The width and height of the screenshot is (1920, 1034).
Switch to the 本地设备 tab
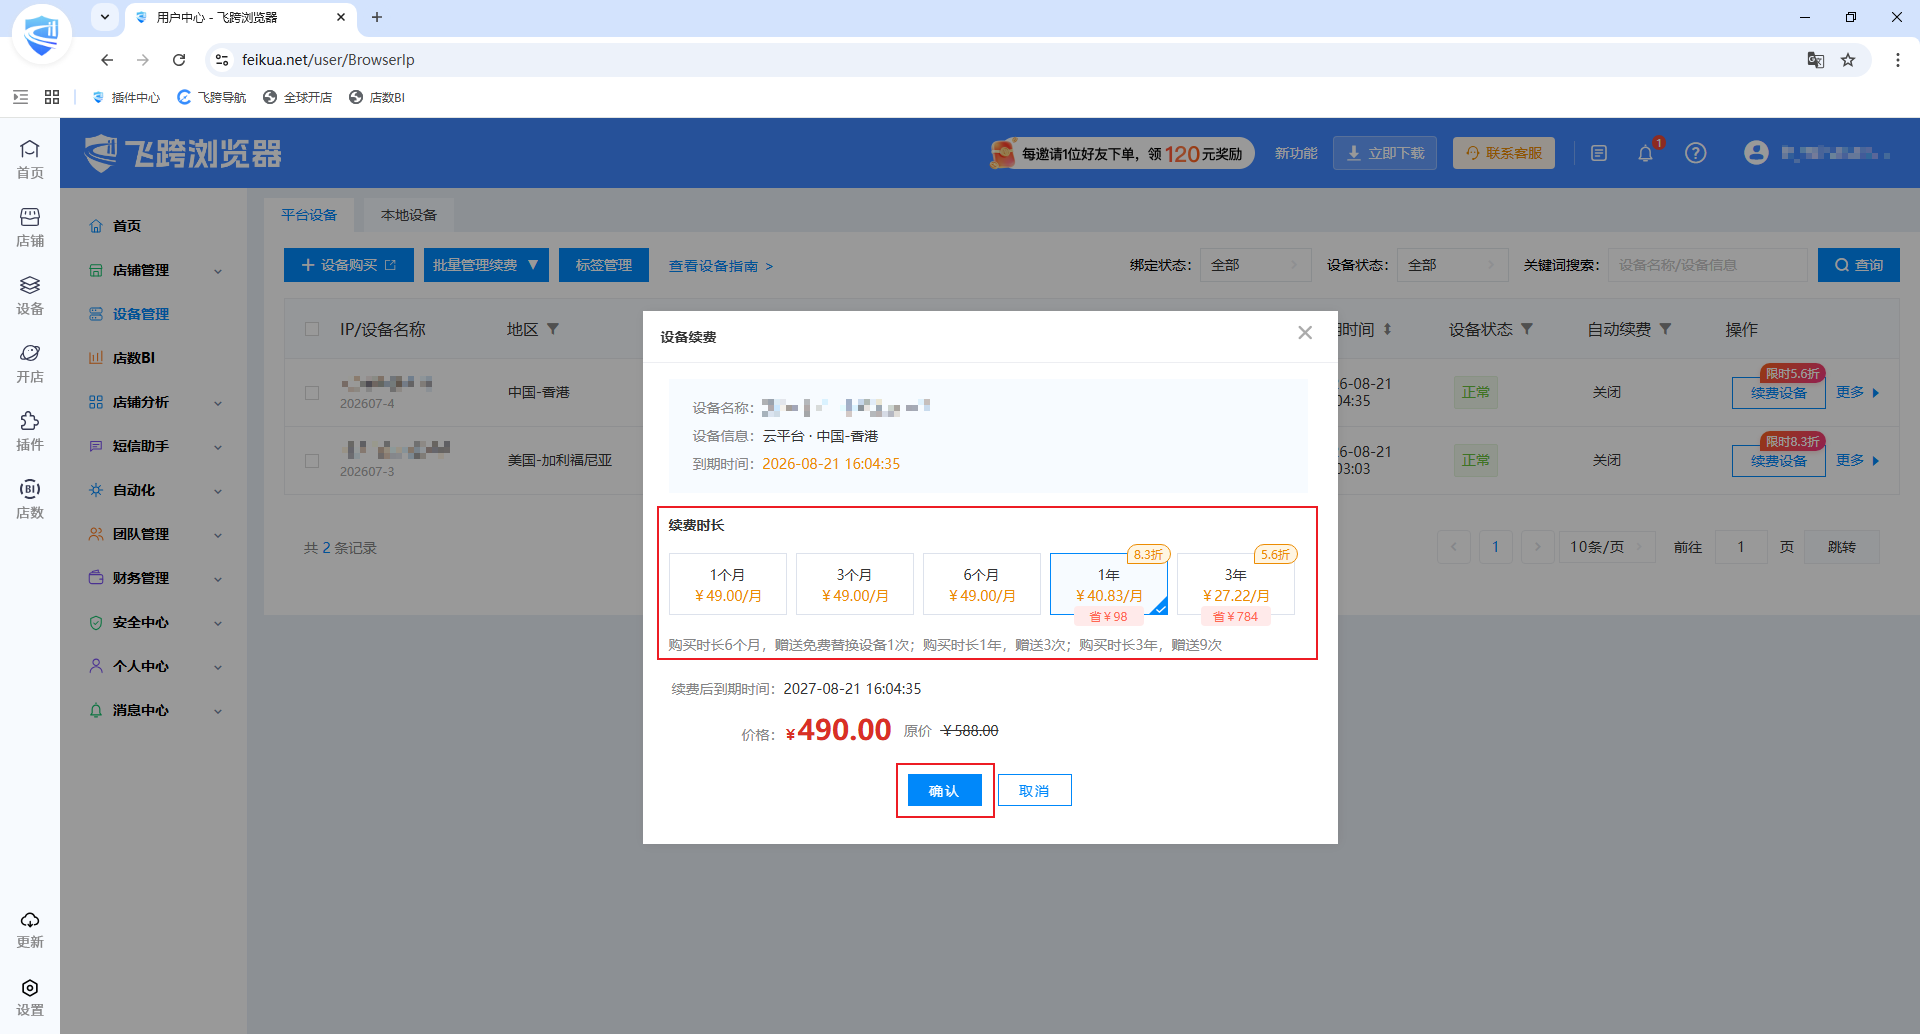pyautogui.click(x=409, y=215)
